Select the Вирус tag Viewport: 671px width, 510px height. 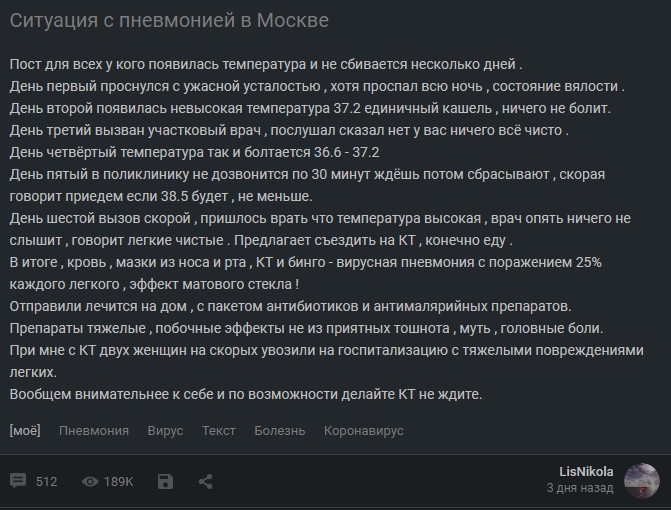coord(165,430)
